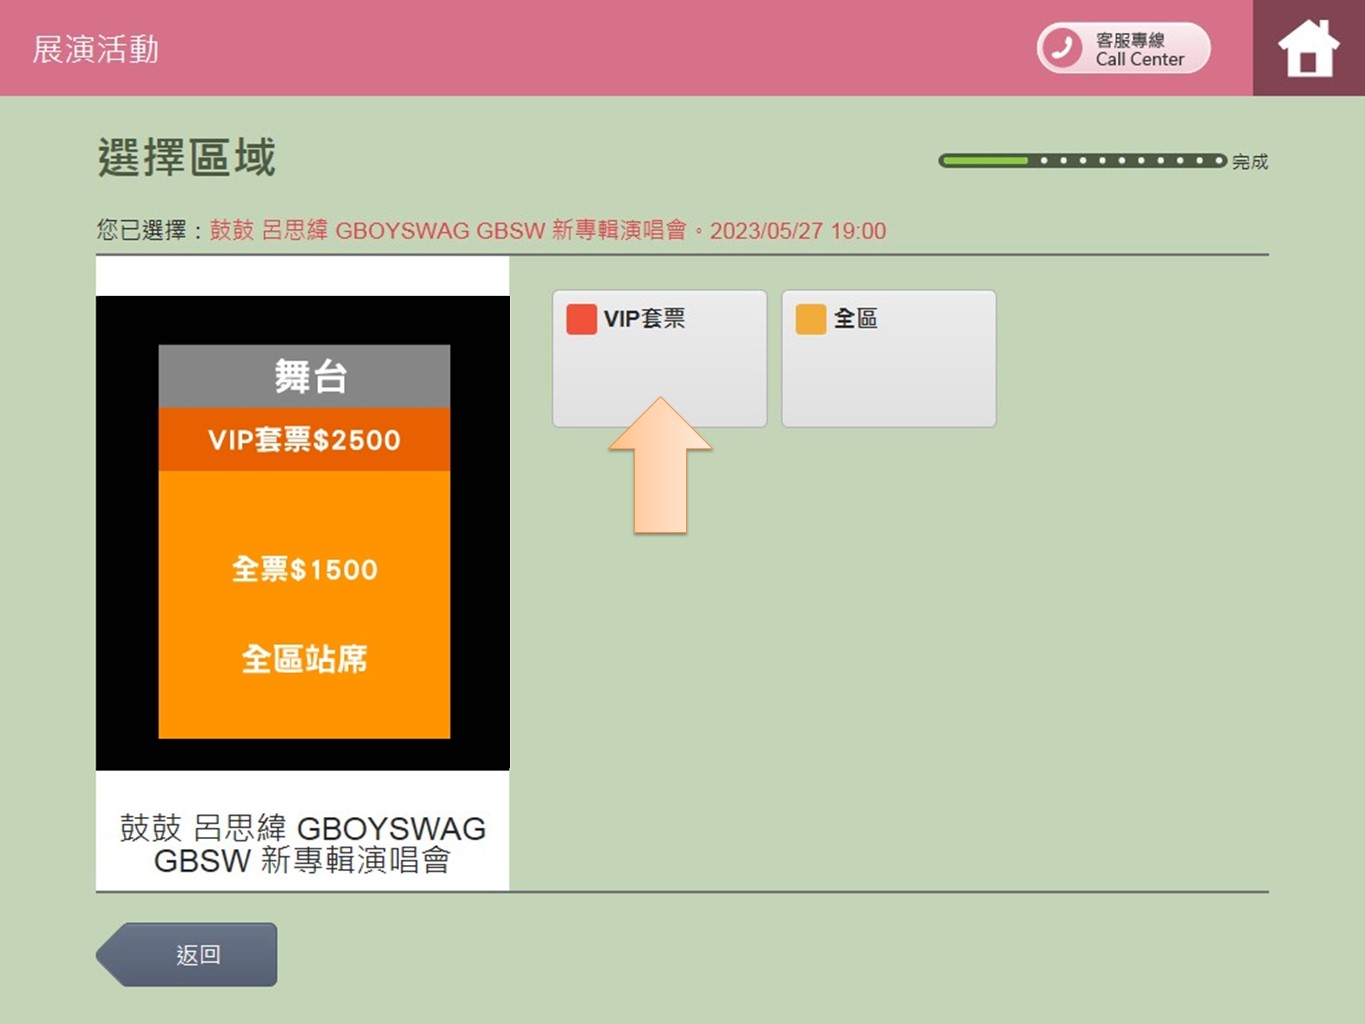
Task: Click the 完成 label beside progress bar
Action: (x=1249, y=162)
